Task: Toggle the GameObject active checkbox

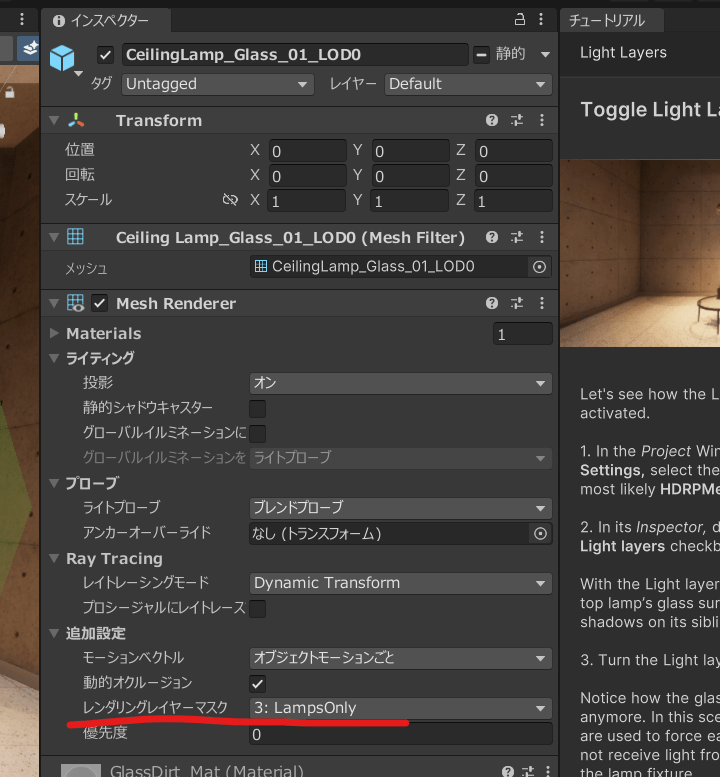Action: (x=106, y=55)
